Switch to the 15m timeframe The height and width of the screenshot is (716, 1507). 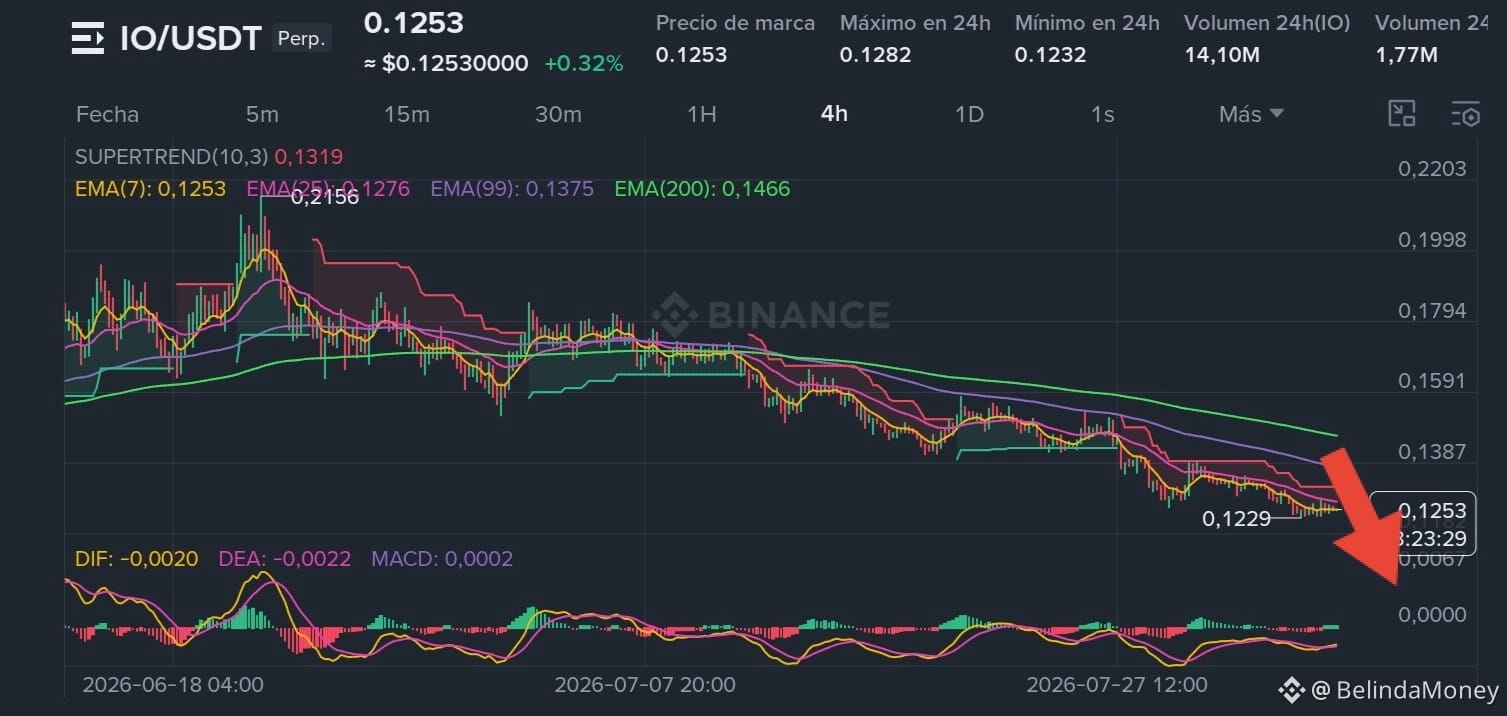tap(407, 114)
